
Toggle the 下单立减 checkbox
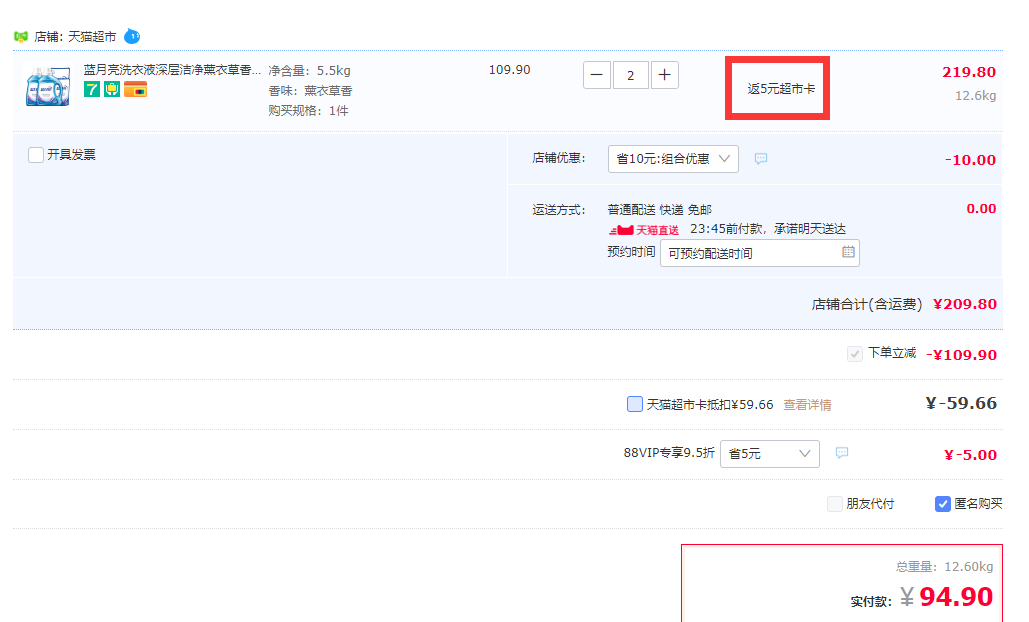pyautogui.click(x=854, y=354)
